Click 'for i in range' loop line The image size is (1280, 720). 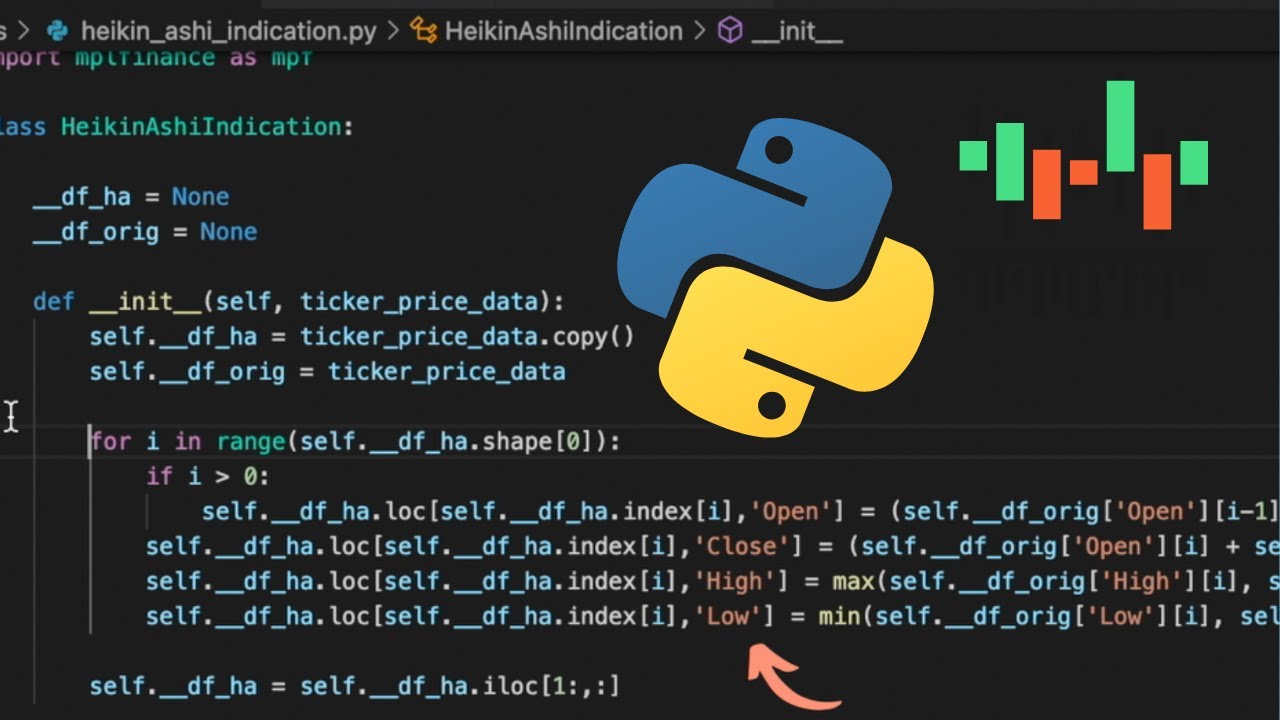[355, 442]
